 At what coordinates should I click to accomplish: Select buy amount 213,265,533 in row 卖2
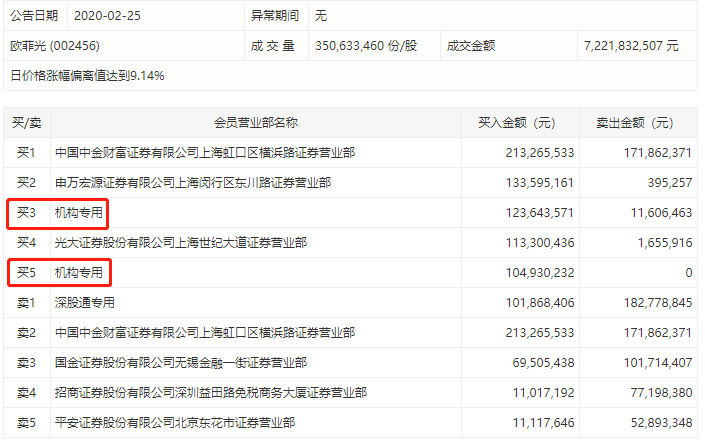(x=540, y=333)
